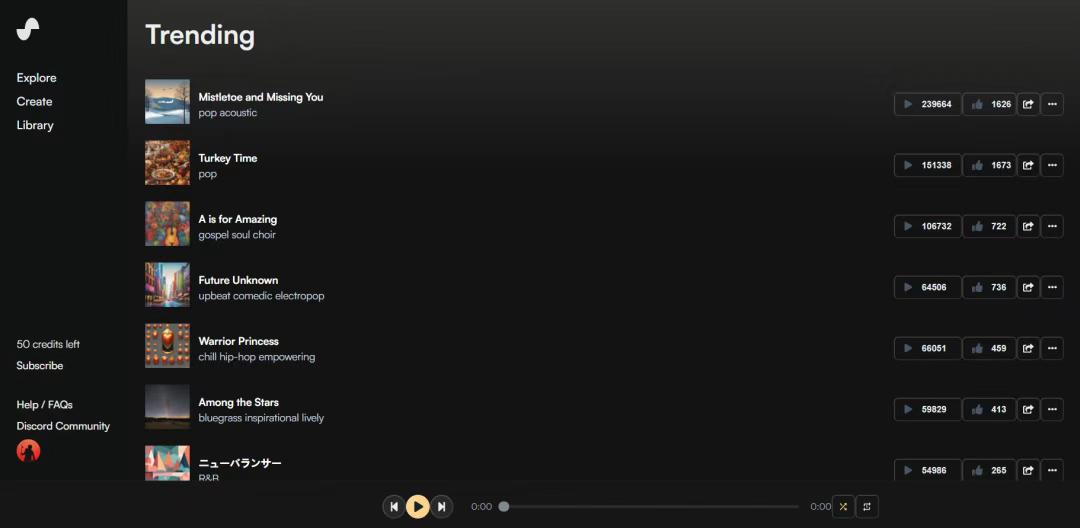This screenshot has height=528, width=1080.
Task: Play Future Unknown via play count button
Action: [x=928, y=288]
